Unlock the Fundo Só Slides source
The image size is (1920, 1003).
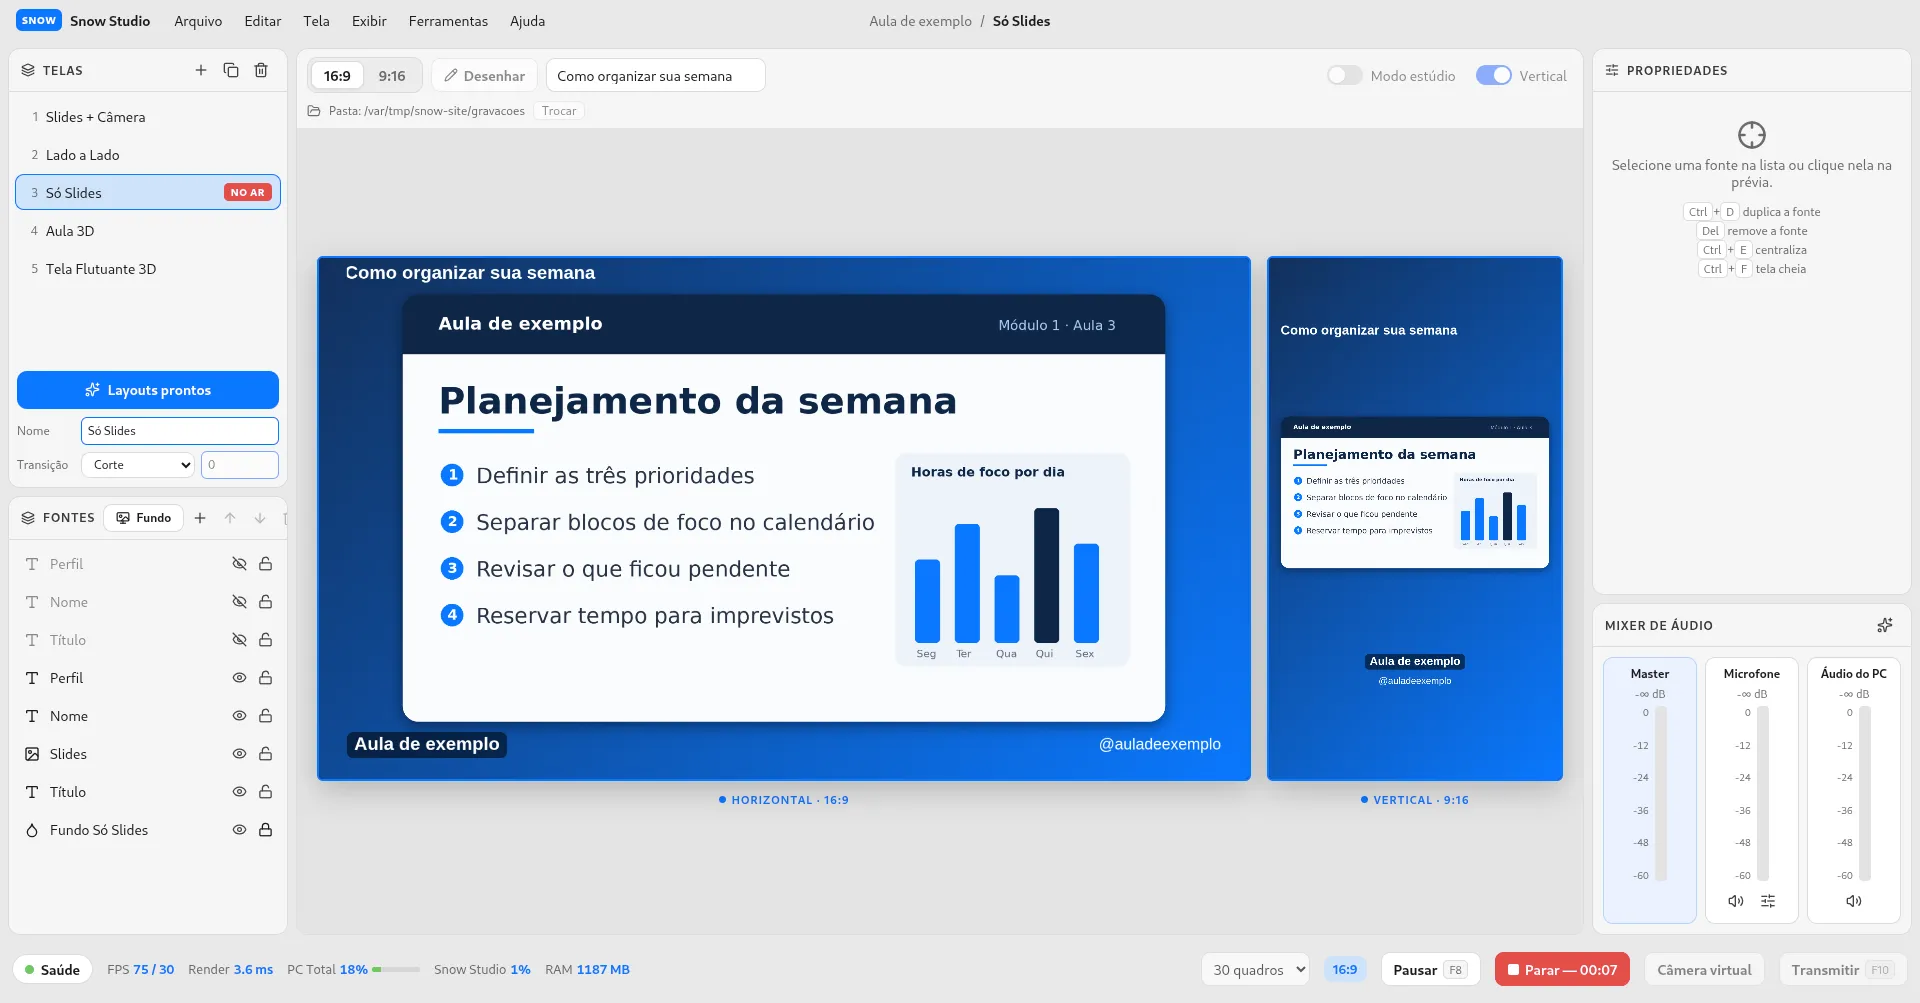266,830
